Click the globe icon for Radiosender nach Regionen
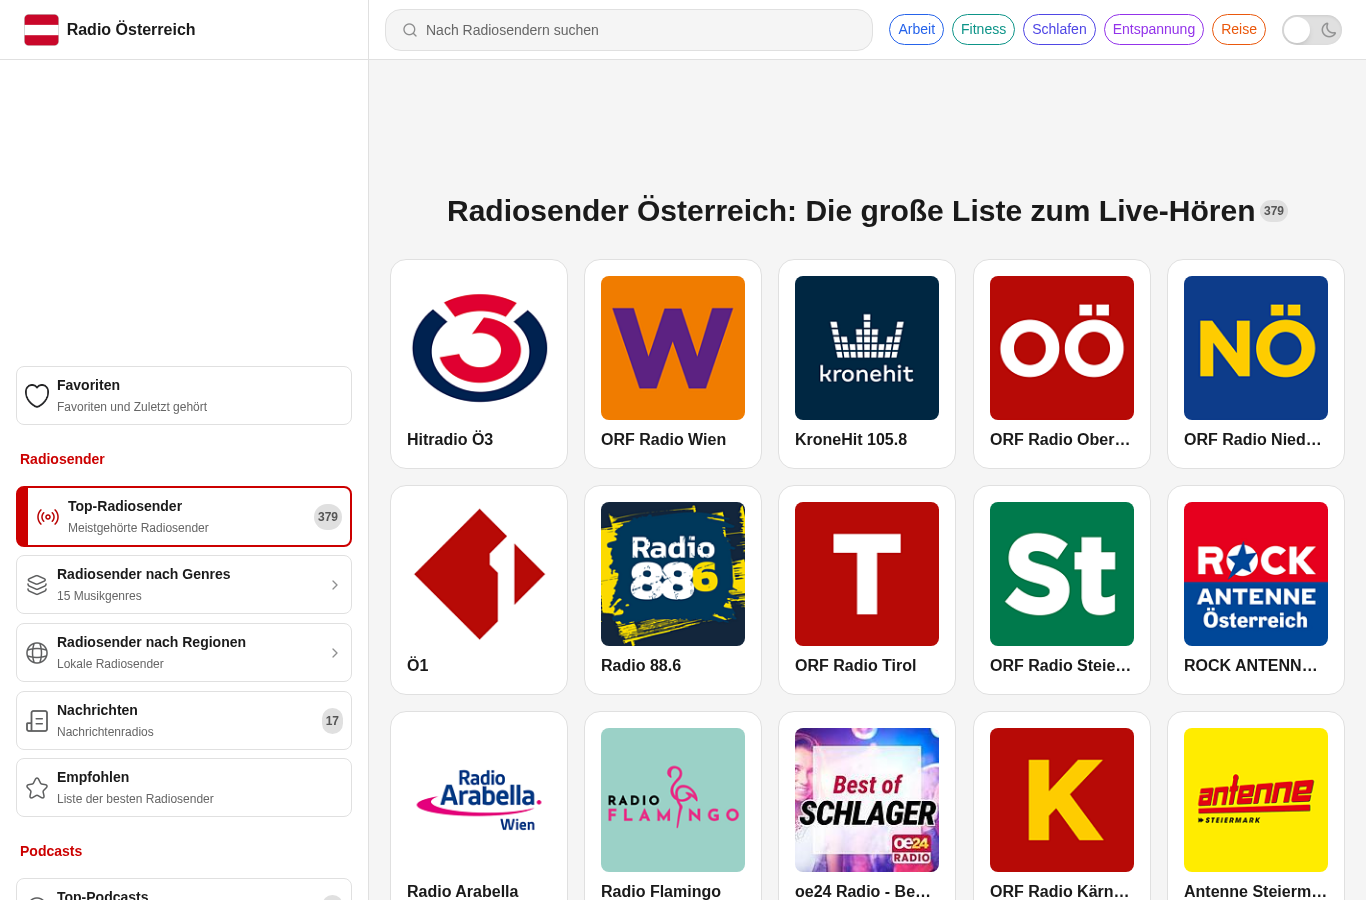1366x900 pixels. coord(37,653)
